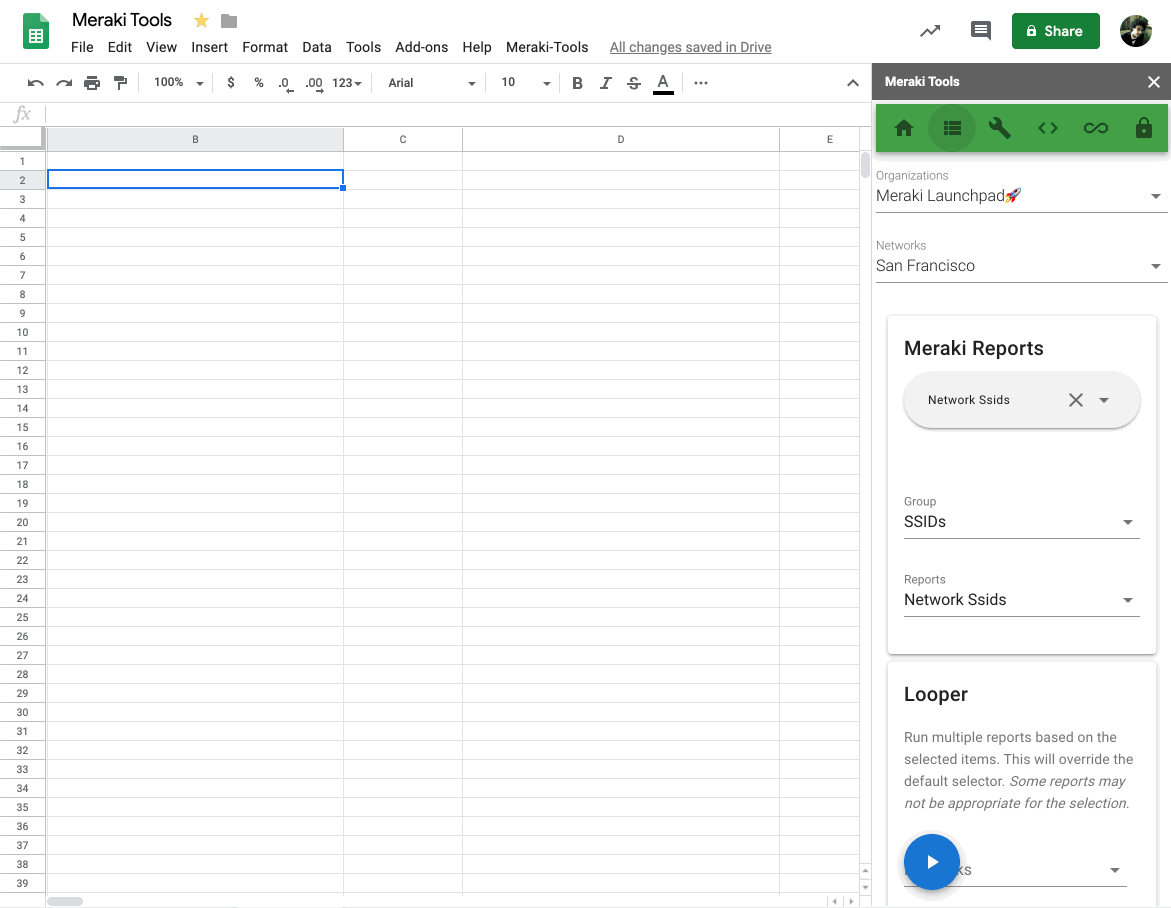Star the Meraki Tools document
The width and height of the screenshot is (1171, 908).
(201, 21)
